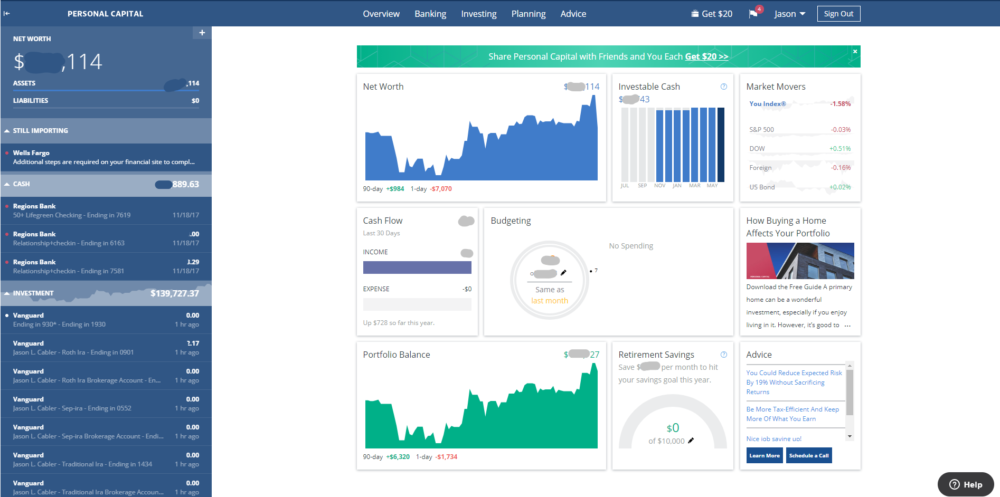Open Investable Cash help question icon

(723, 87)
